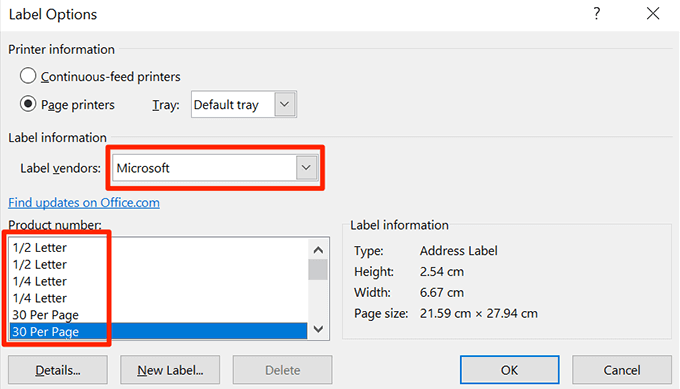Close the Label Options dialog
This screenshot has width=680, height=389.
653,13
